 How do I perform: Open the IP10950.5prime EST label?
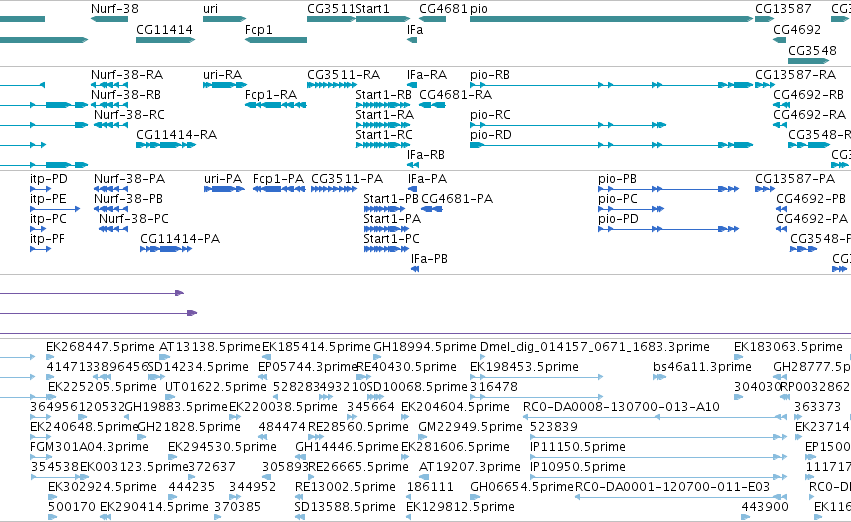point(577,467)
